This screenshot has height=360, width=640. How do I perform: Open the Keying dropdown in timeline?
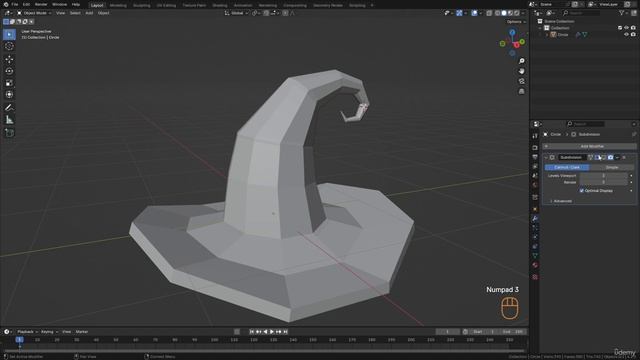(49, 332)
